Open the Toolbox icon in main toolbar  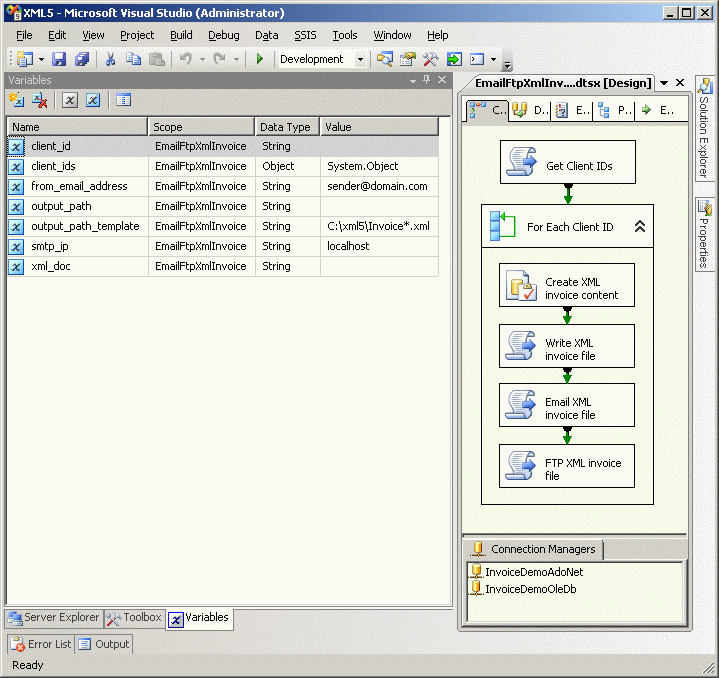431,59
